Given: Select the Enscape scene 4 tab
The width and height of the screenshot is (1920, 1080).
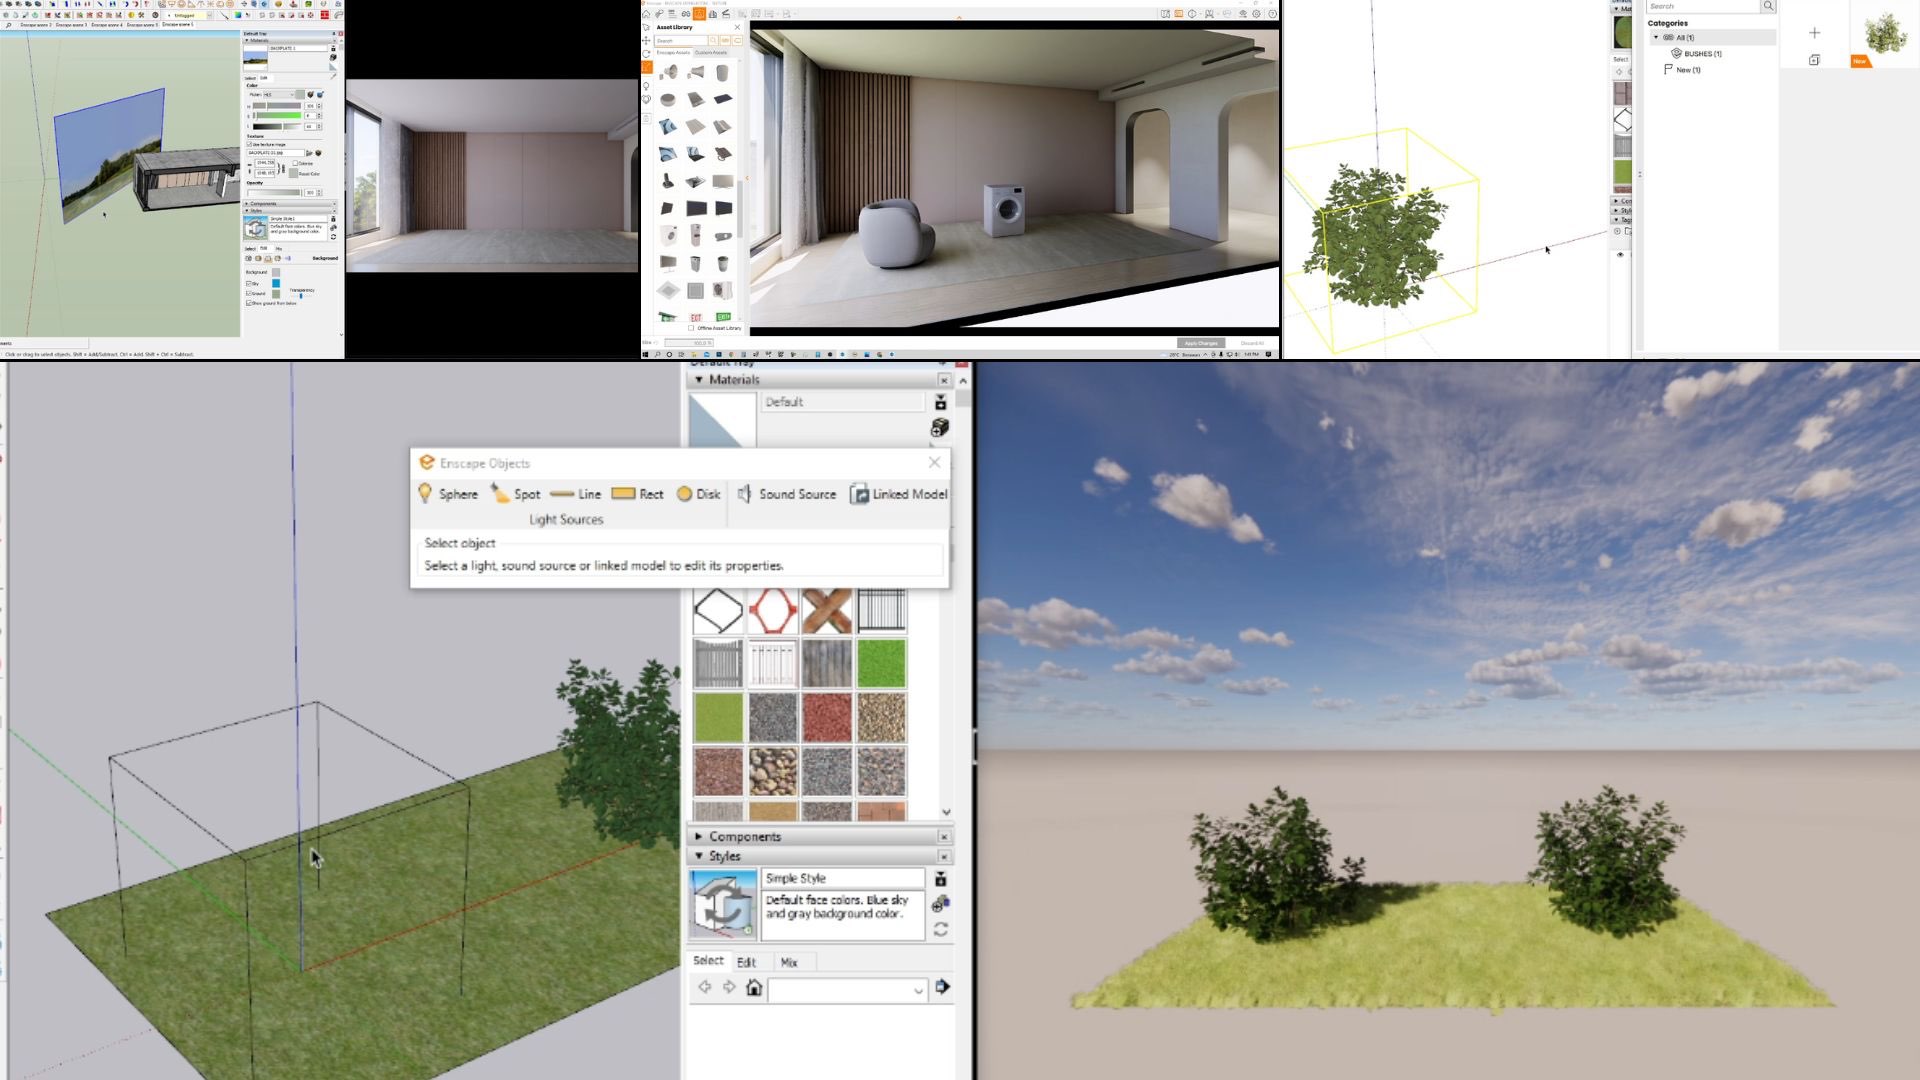Looking at the screenshot, I should point(107,25).
